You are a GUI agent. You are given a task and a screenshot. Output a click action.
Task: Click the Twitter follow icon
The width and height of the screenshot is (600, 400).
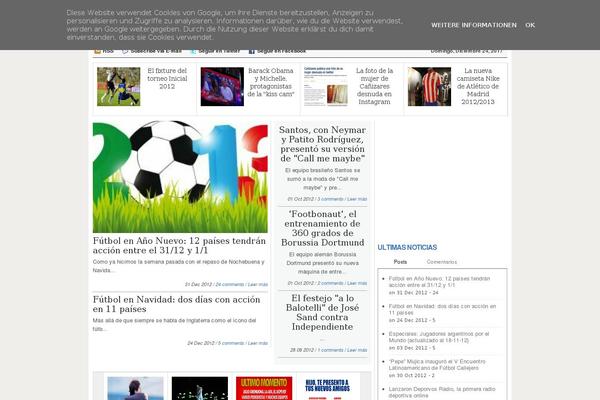tap(193, 51)
